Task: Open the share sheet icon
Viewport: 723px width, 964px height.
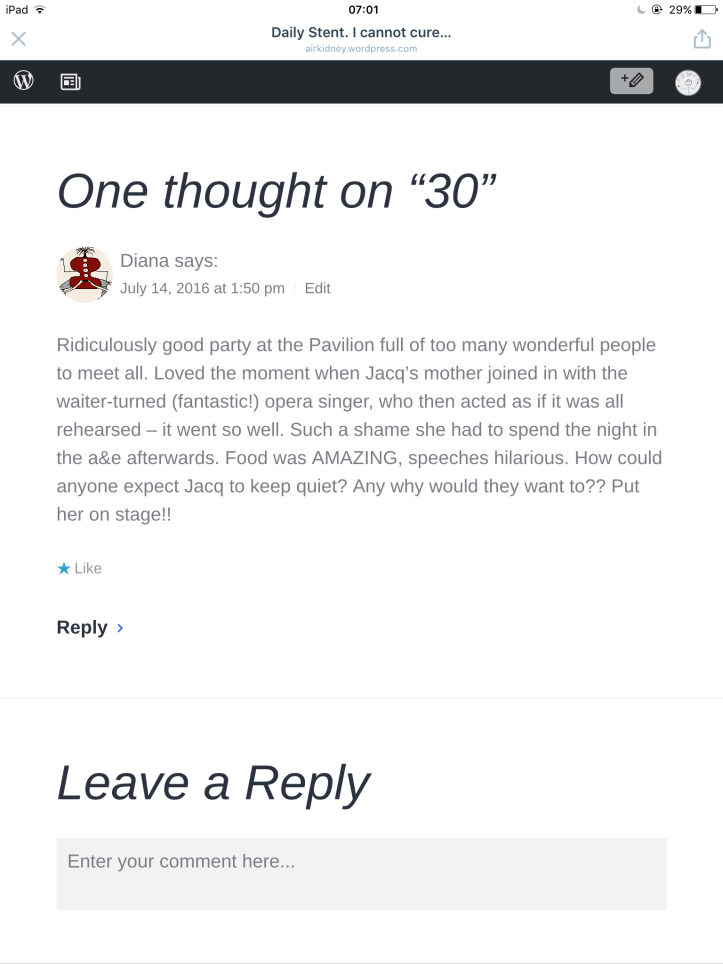Action: click(701, 39)
